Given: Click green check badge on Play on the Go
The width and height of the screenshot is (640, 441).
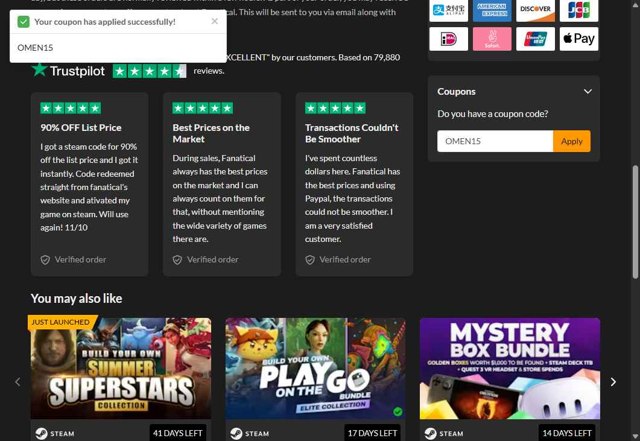Looking at the screenshot, I should [398, 412].
